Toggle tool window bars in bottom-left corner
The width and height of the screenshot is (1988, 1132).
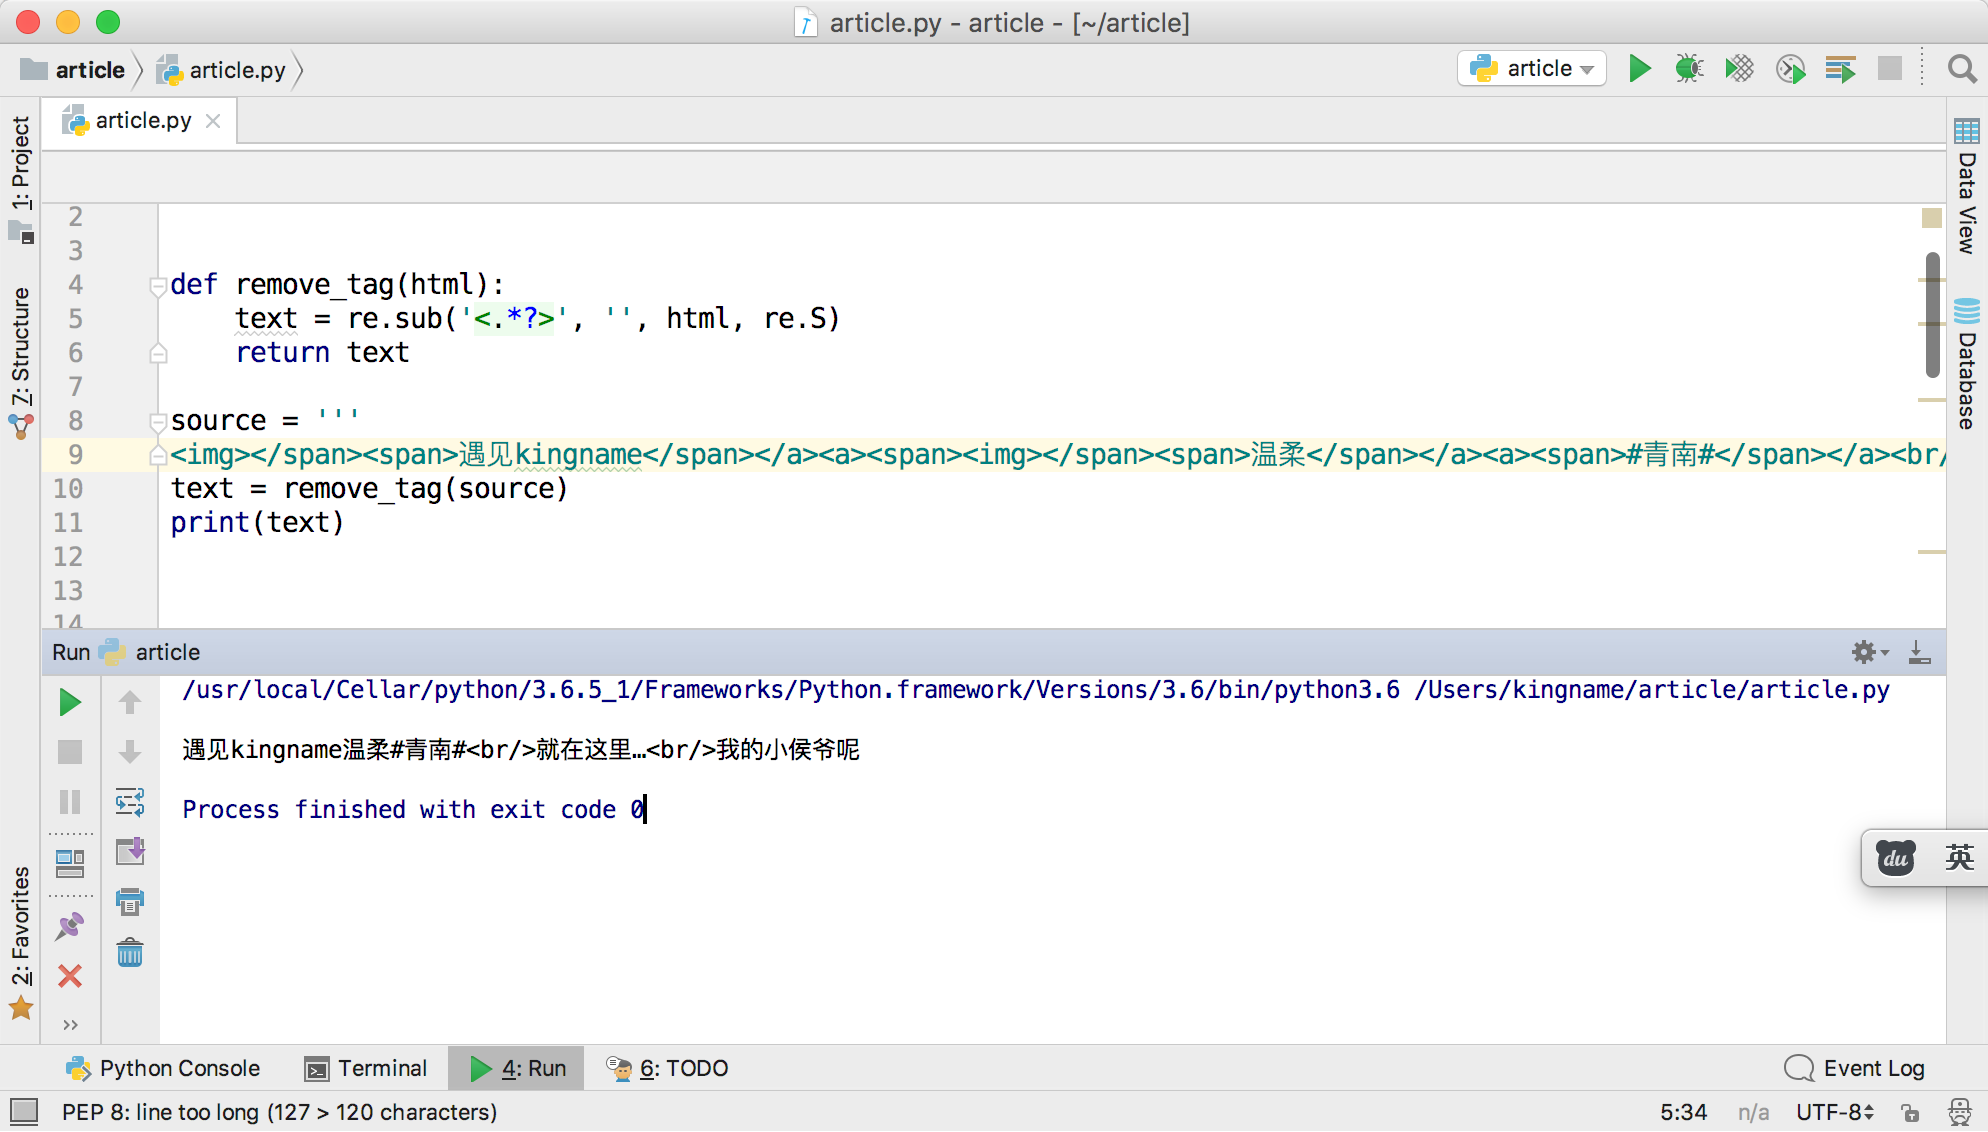[23, 1111]
